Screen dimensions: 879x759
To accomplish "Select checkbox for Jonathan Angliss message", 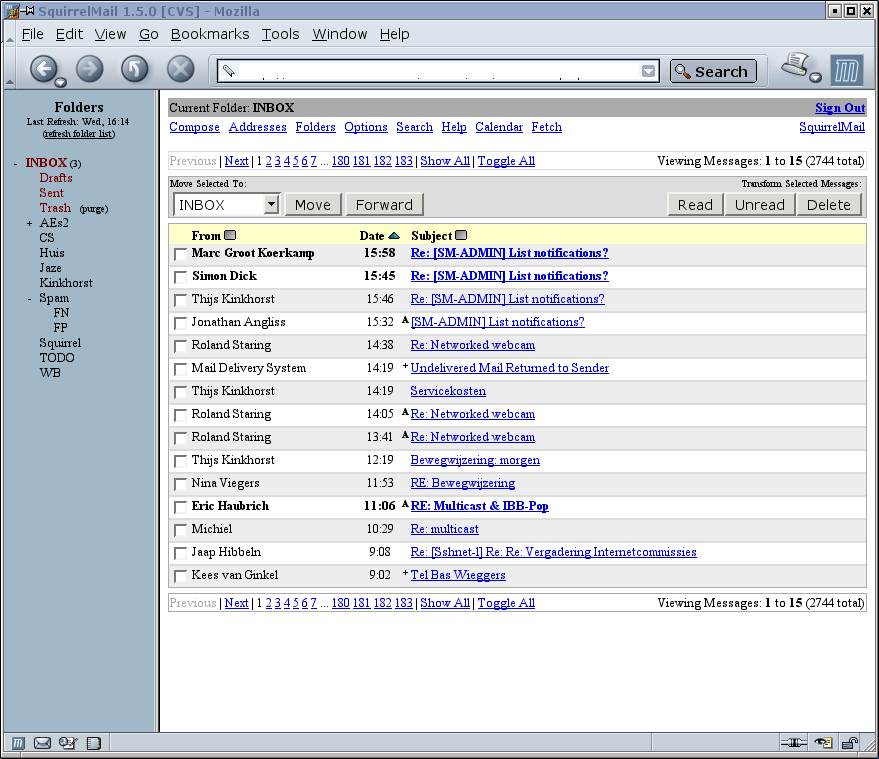I will (180, 323).
